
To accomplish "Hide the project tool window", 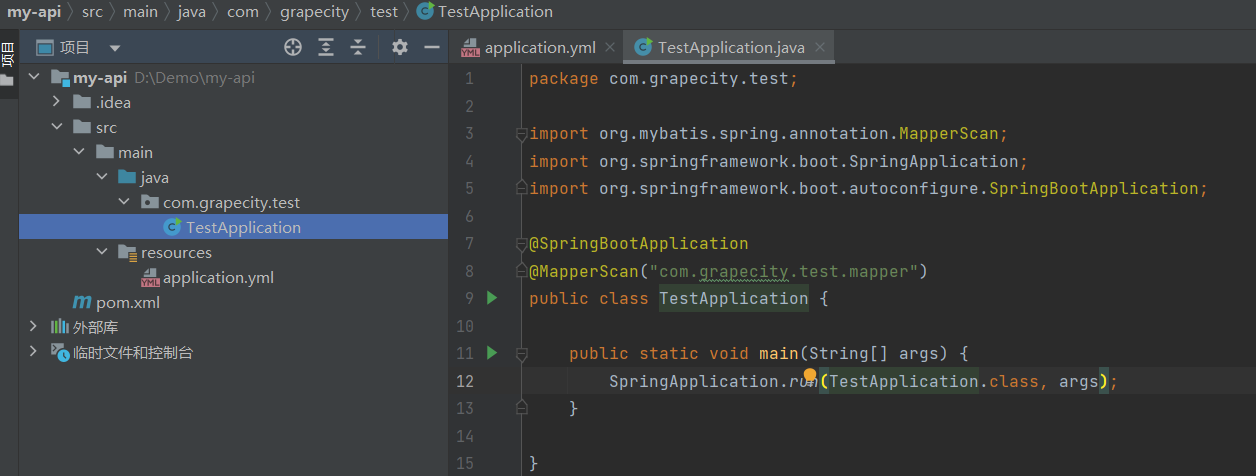I will coord(432,47).
